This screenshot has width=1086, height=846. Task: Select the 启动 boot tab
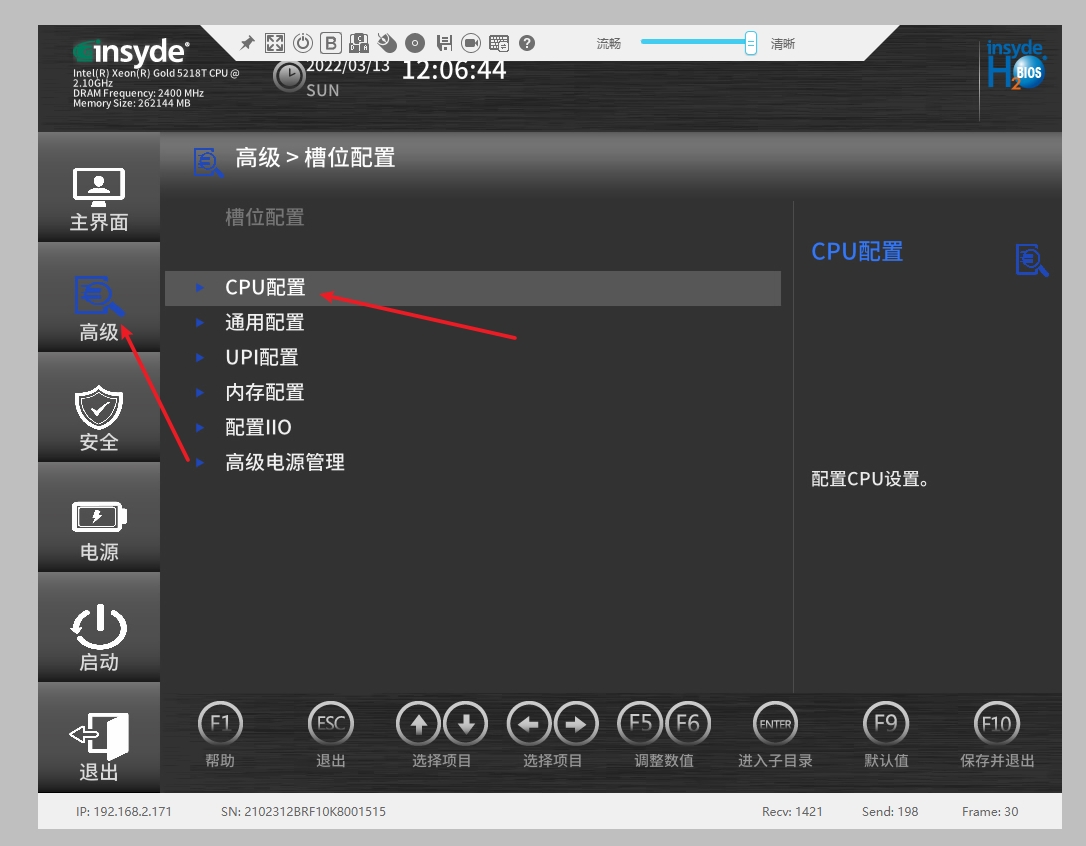click(x=99, y=638)
